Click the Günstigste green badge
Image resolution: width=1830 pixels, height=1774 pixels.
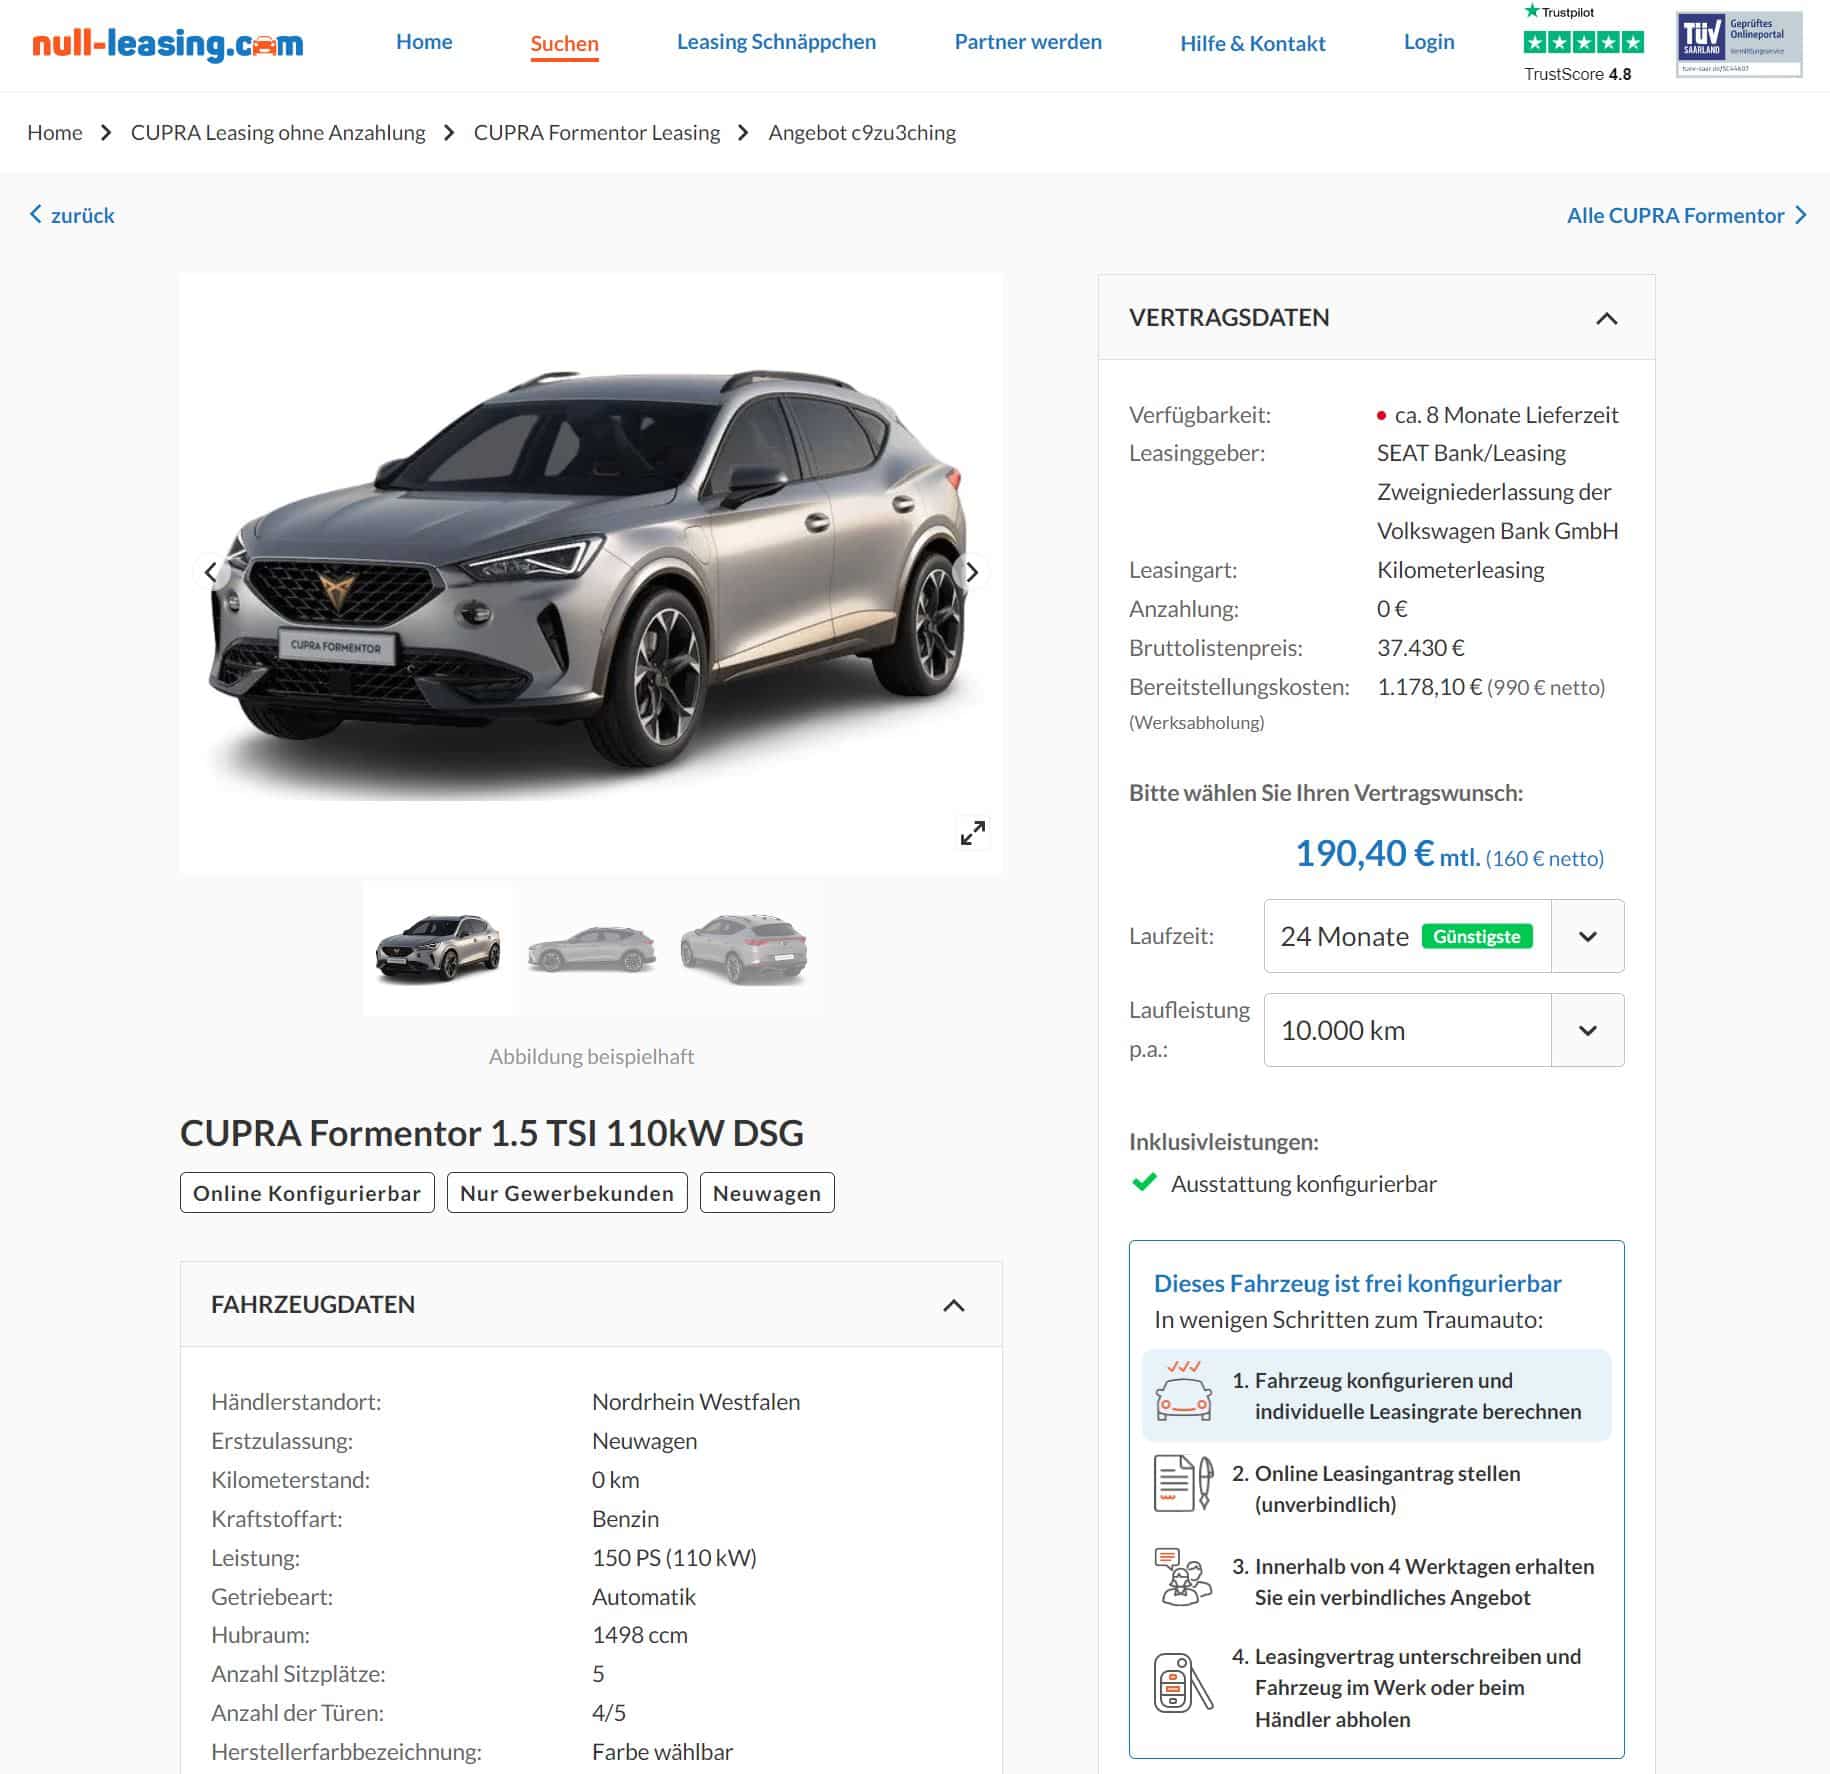click(x=1476, y=937)
